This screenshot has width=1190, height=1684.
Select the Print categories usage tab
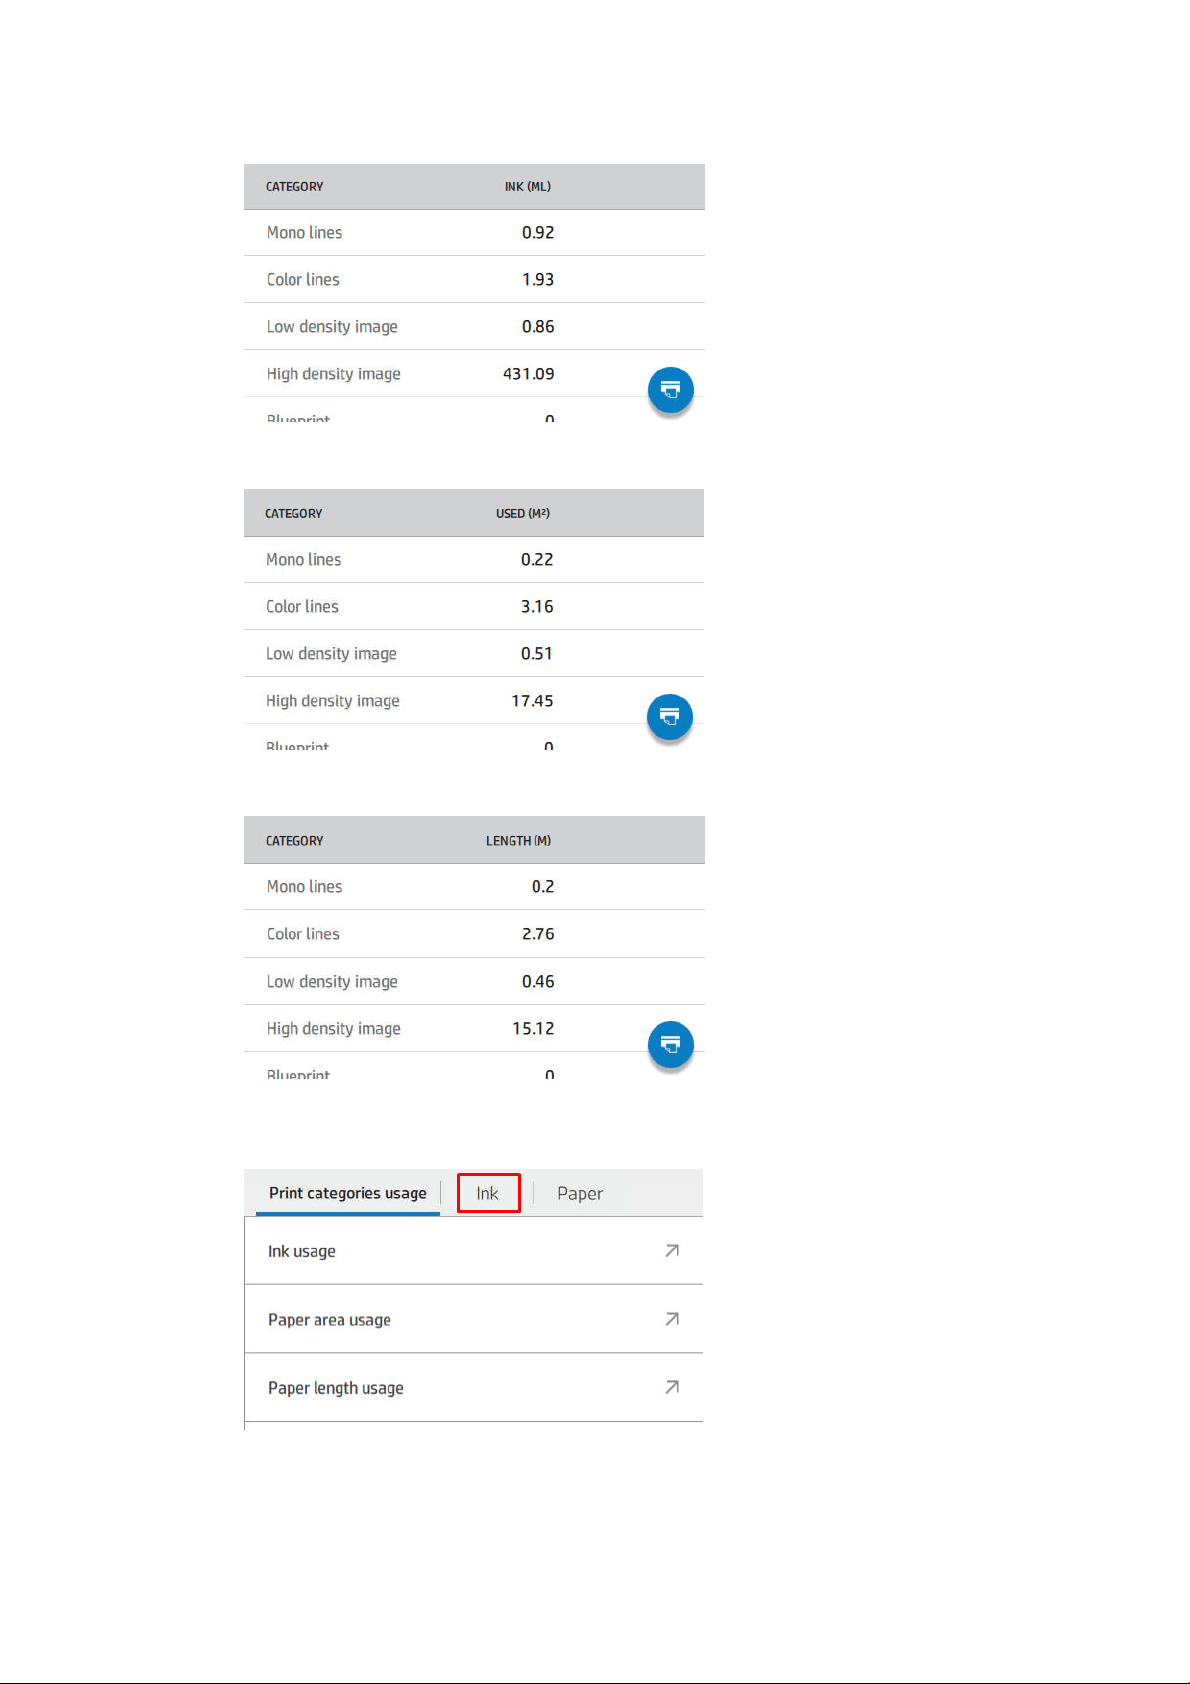(x=348, y=1193)
